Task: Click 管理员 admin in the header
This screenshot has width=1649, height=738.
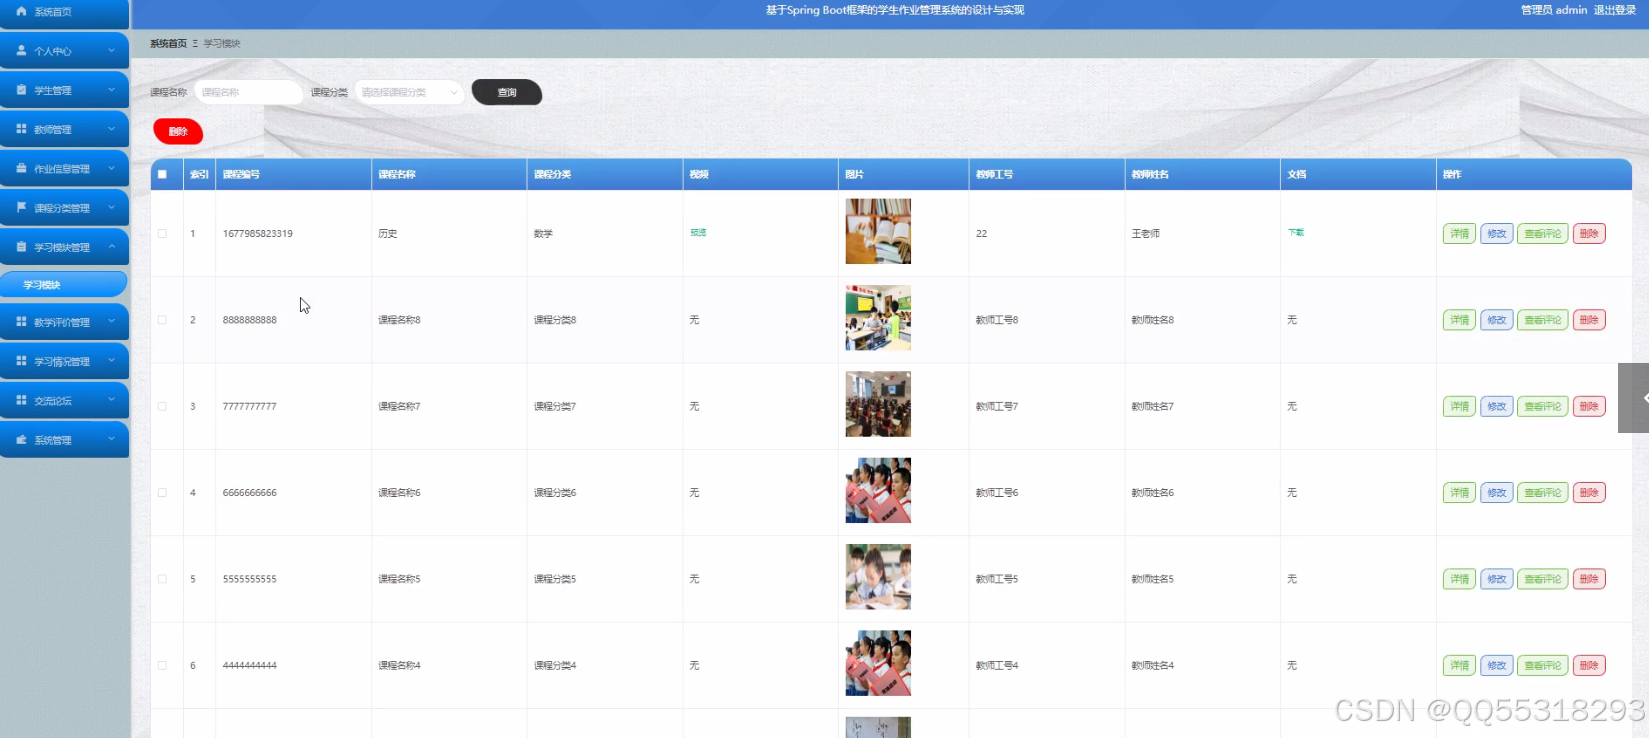Action: (x=1554, y=10)
